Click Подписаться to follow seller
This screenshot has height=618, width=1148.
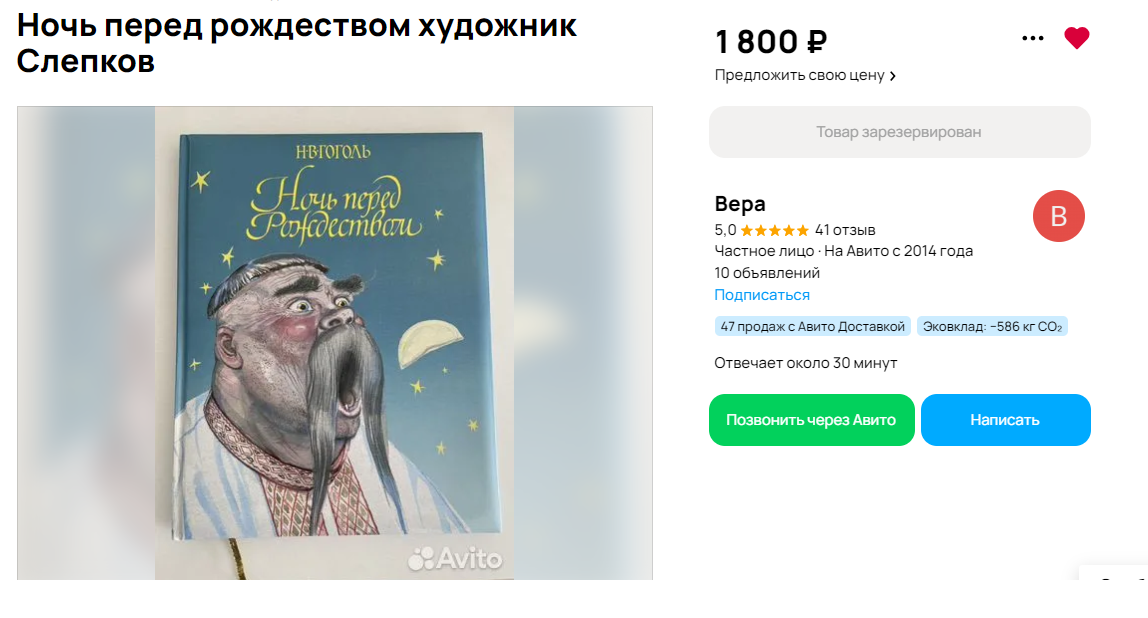[x=761, y=294]
